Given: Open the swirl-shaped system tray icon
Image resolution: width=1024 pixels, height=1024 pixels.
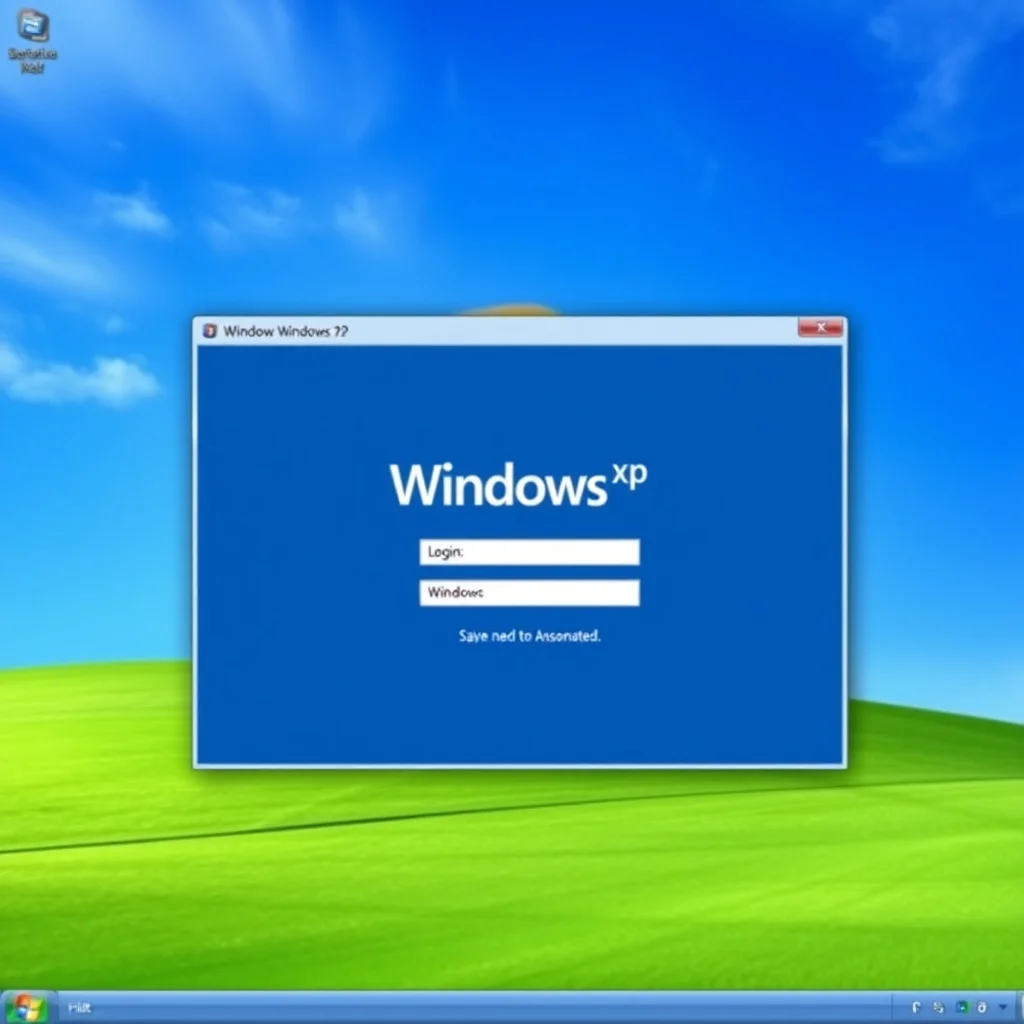Looking at the screenshot, I should [938, 1008].
